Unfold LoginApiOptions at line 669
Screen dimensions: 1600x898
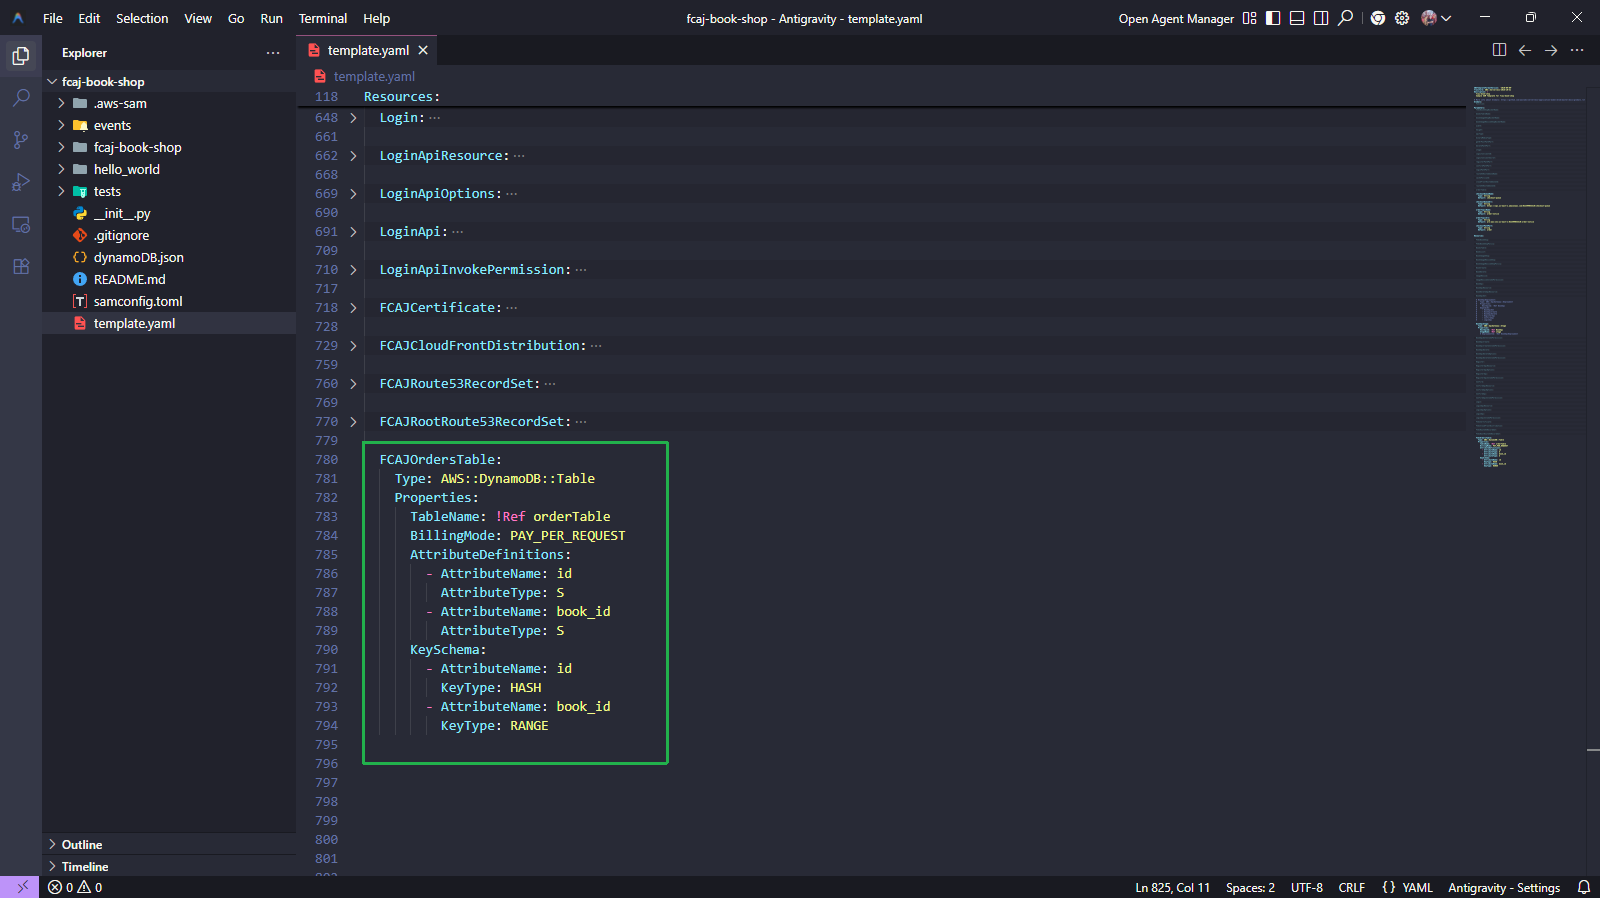point(353,193)
